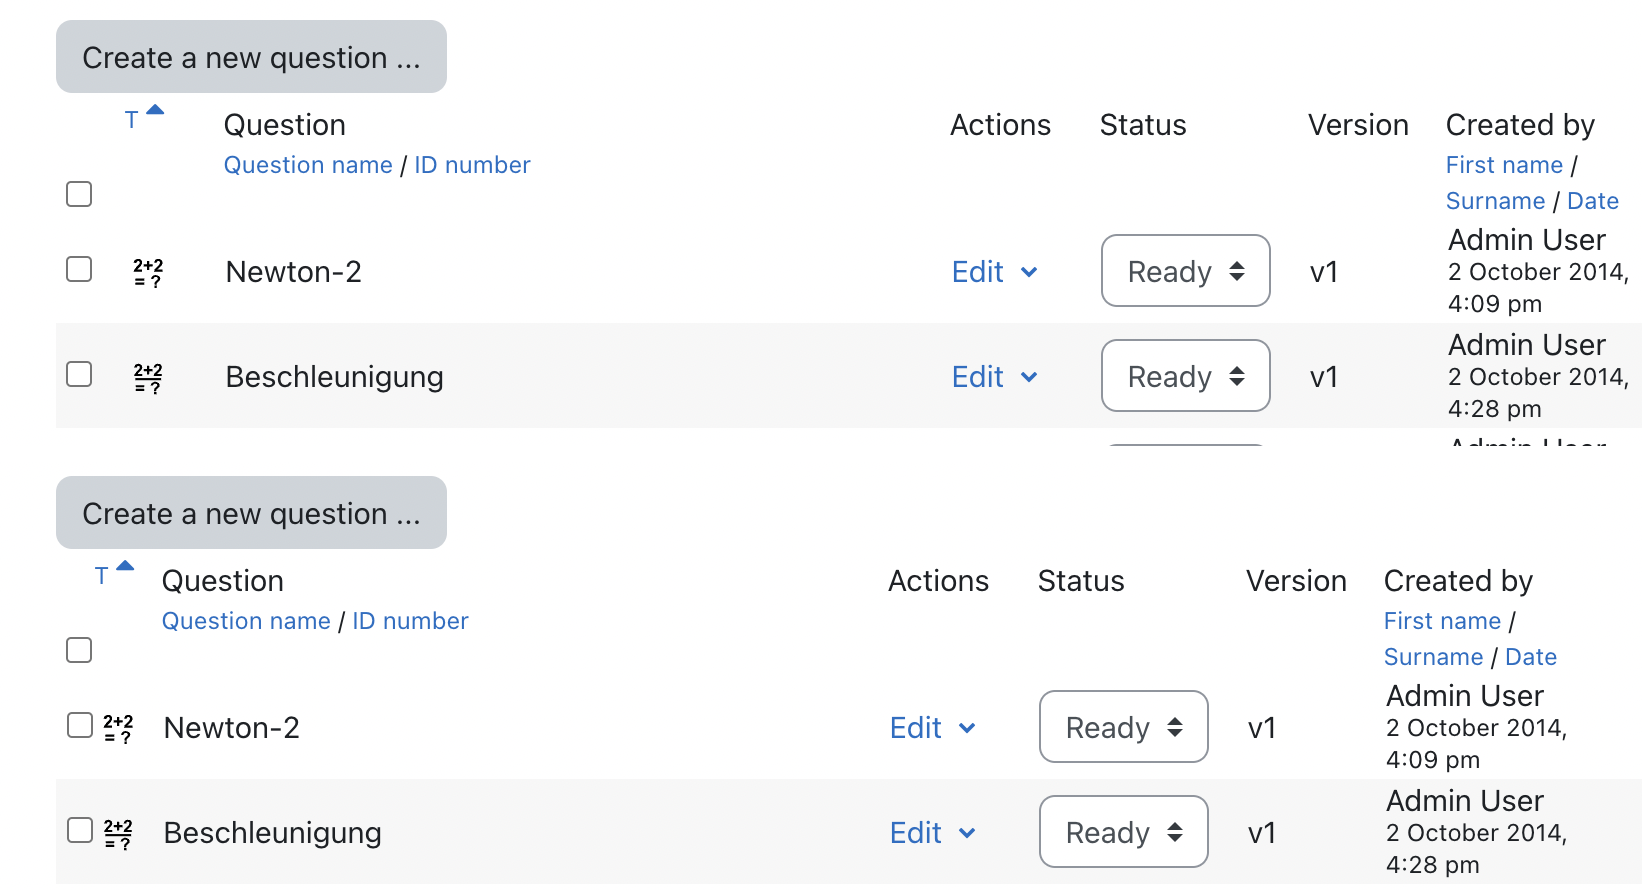The width and height of the screenshot is (1642, 890).
Task: Sort by question type T in bottom table
Action: click(x=101, y=576)
